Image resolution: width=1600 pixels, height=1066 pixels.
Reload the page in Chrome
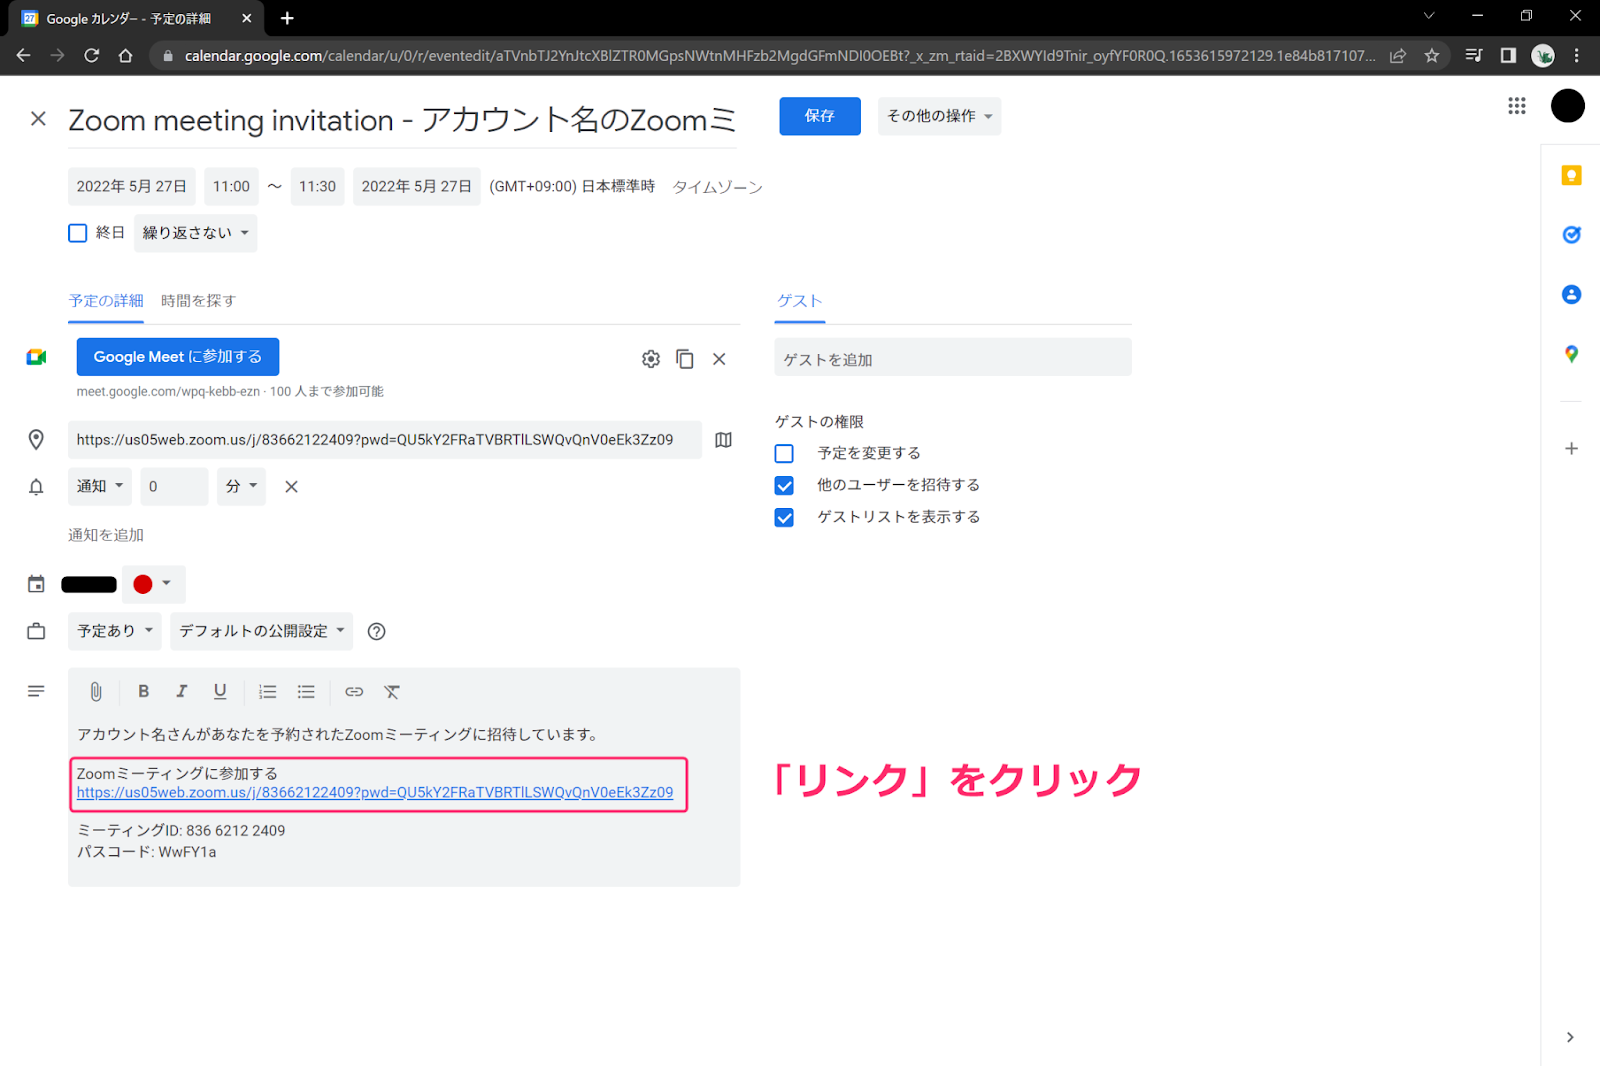click(91, 56)
